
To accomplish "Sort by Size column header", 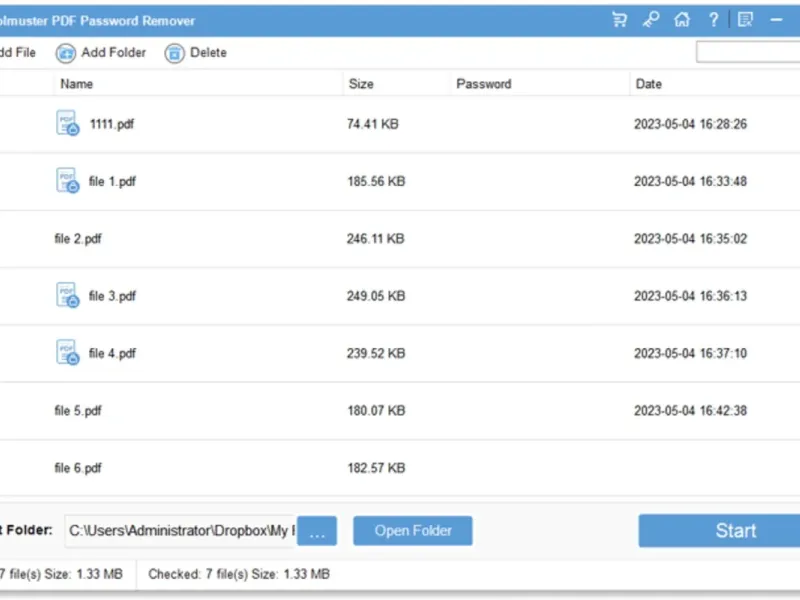I will (x=361, y=84).
